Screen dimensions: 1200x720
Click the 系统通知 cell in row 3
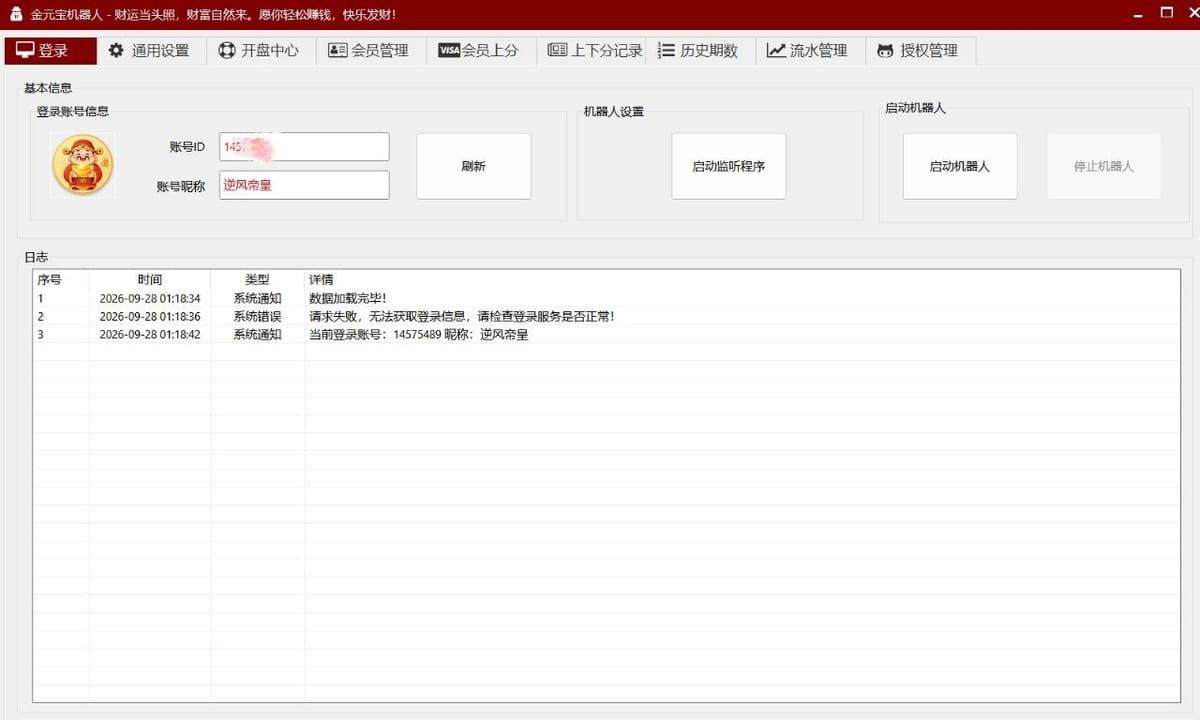pos(258,334)
